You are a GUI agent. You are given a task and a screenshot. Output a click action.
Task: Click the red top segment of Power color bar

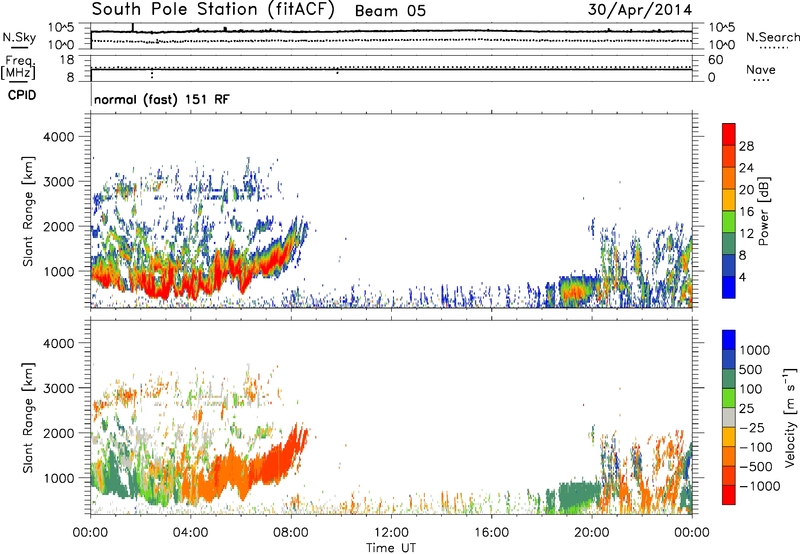(x=729, y=135)
